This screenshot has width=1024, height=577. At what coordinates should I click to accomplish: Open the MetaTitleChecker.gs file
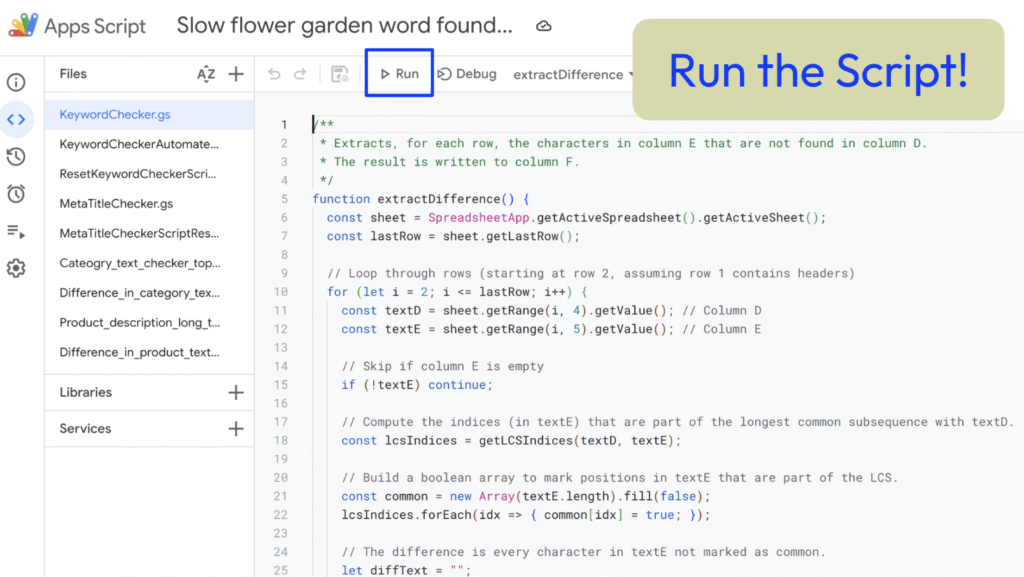116,204
